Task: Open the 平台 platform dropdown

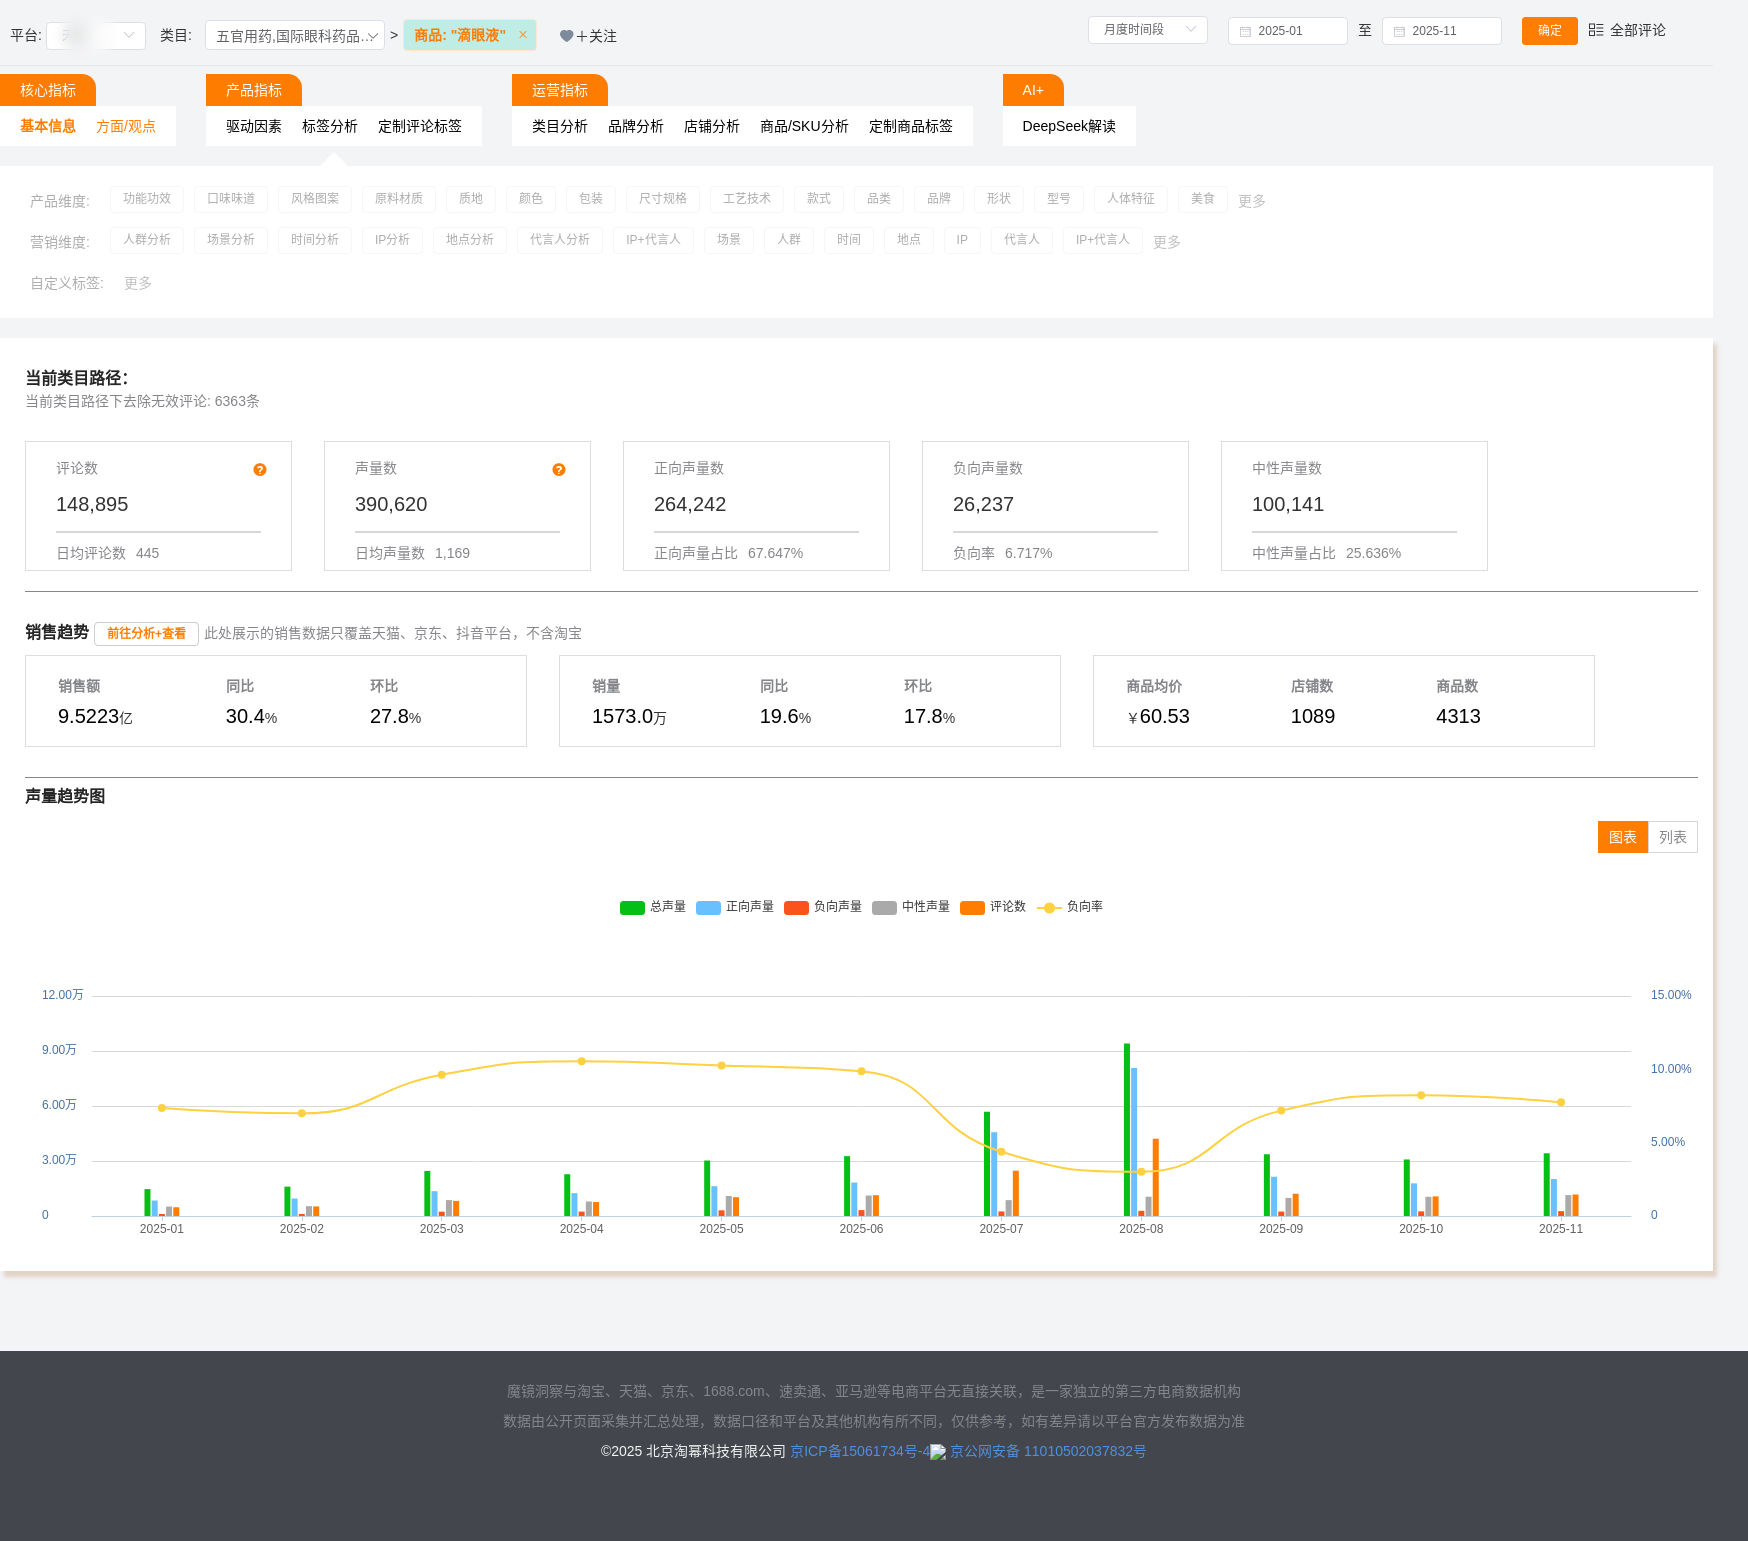Action: pos(96,36)
